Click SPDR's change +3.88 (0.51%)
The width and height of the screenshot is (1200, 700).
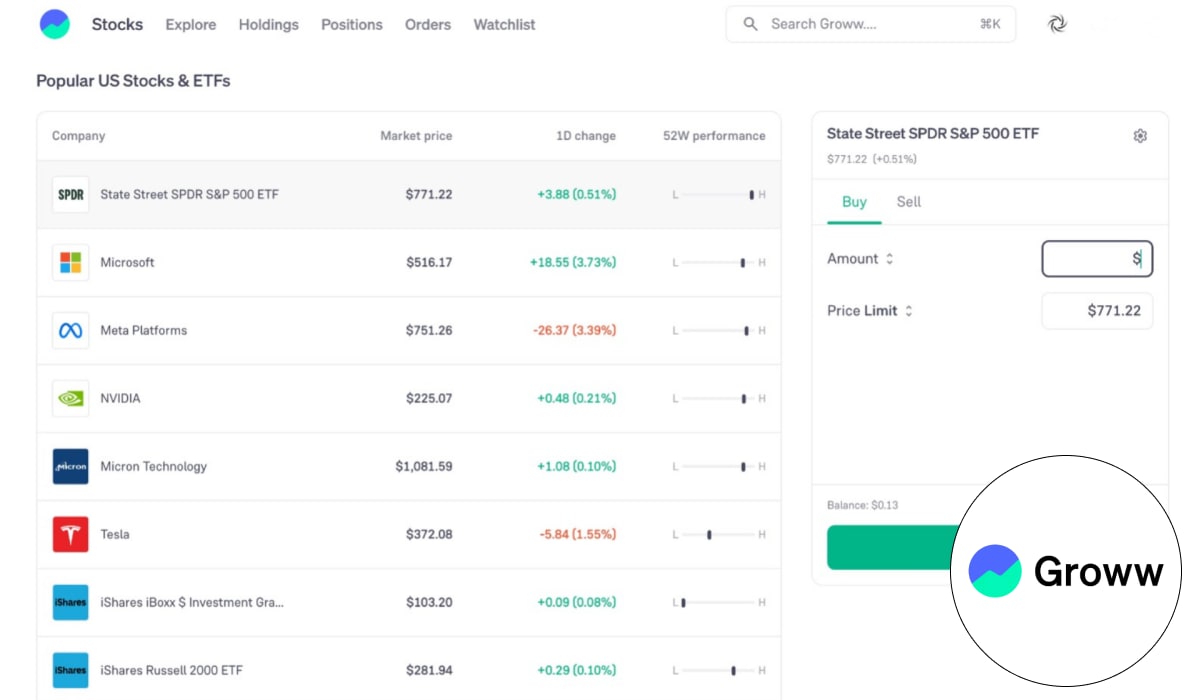coord(577,194)
